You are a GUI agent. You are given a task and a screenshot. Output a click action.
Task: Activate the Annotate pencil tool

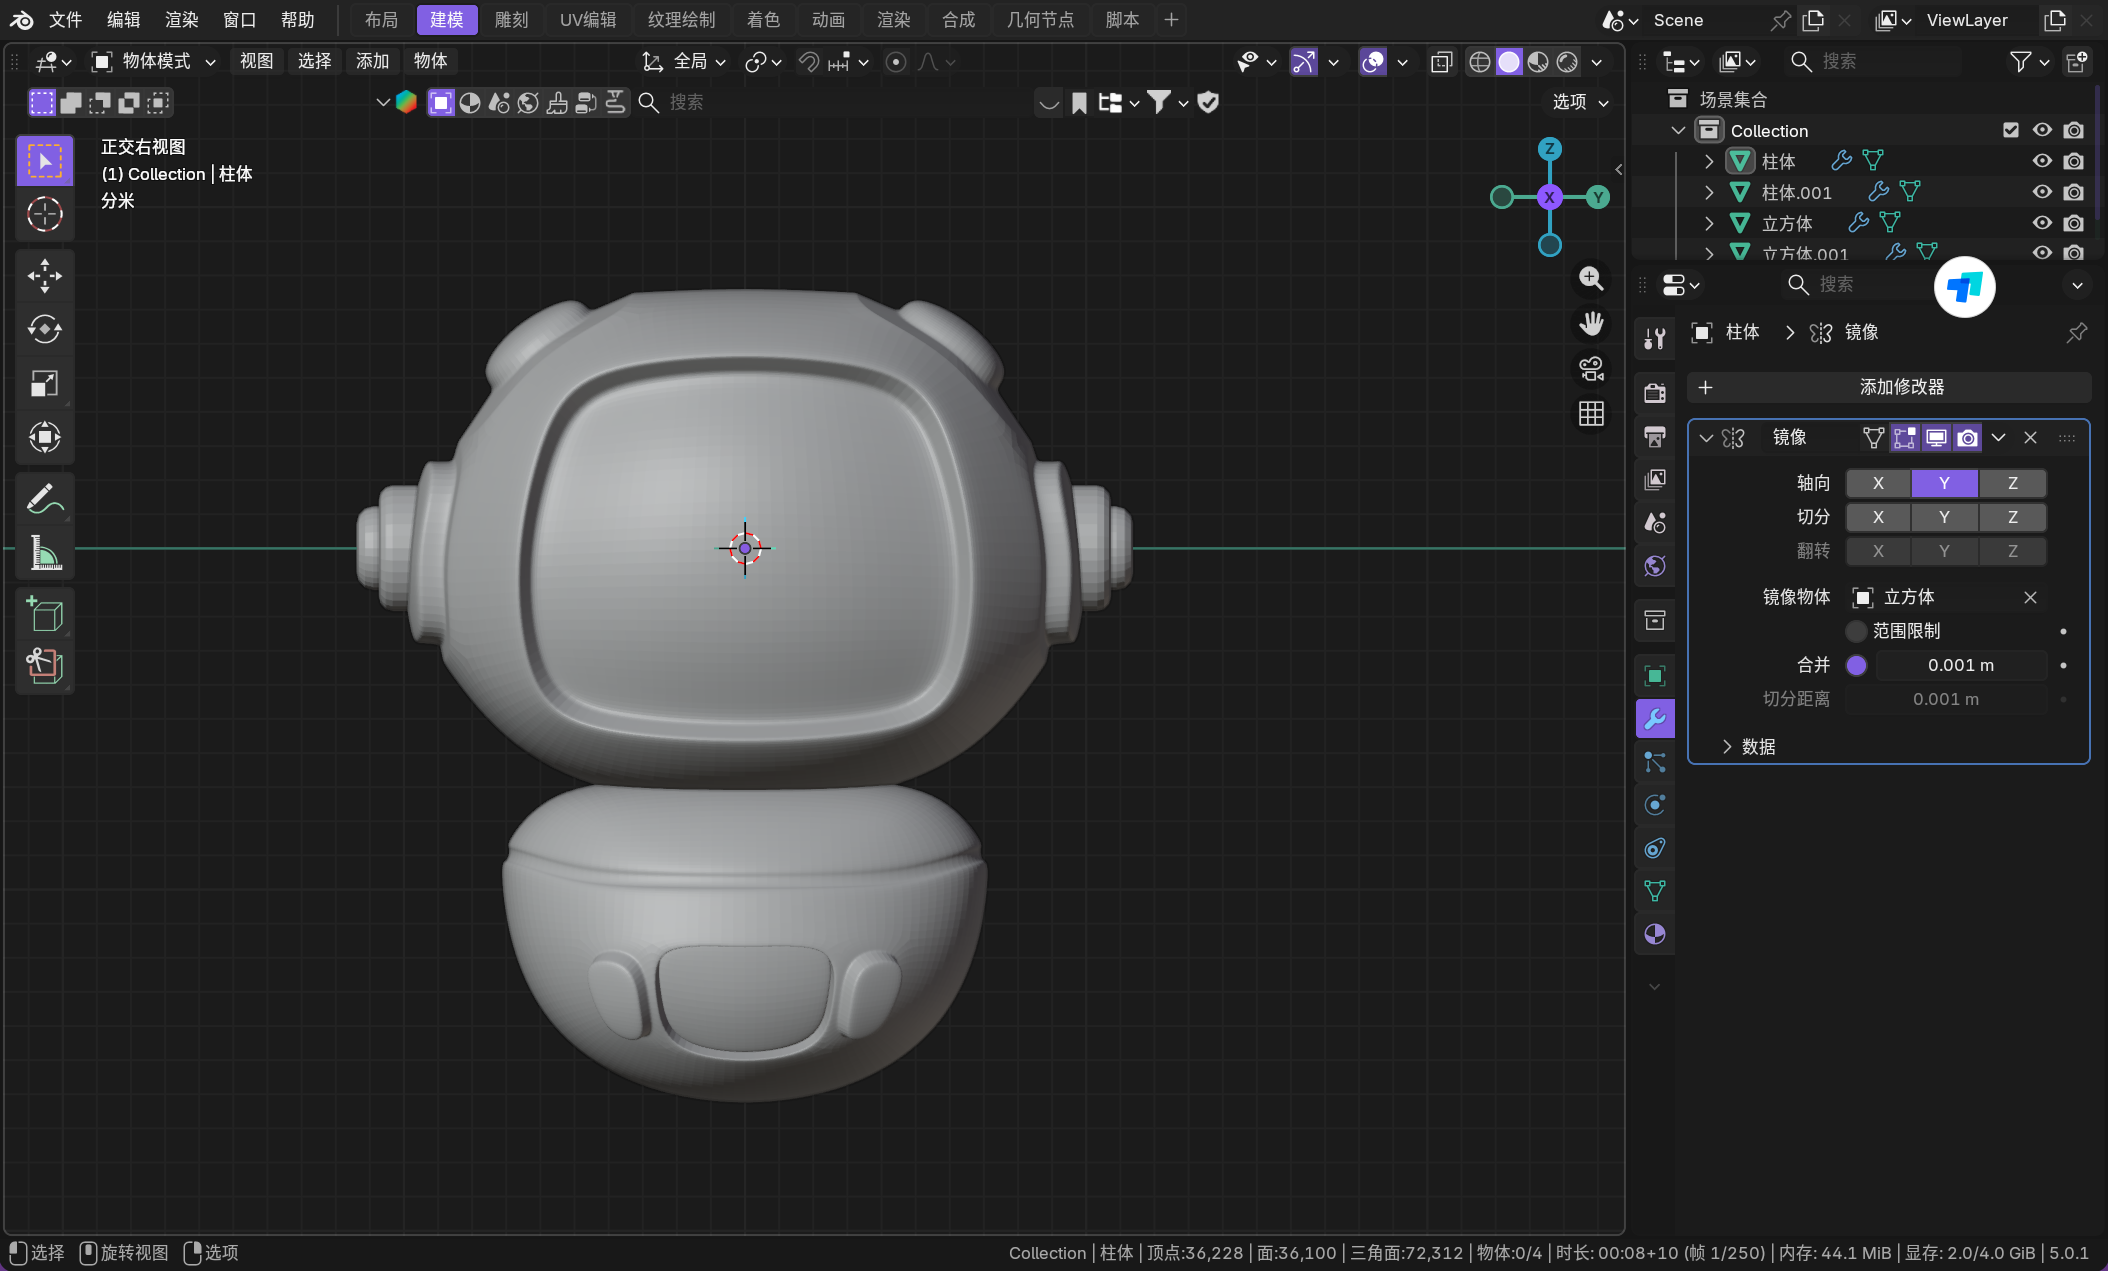pyautogui.click(x=44, y=497)
